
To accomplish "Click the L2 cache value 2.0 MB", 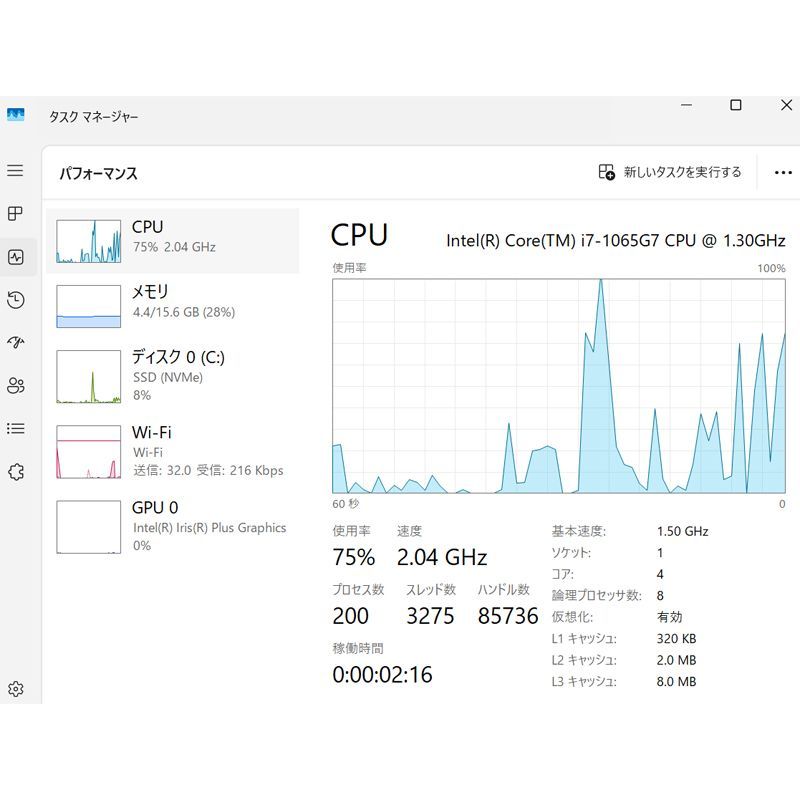I will [x=677, y=660].
